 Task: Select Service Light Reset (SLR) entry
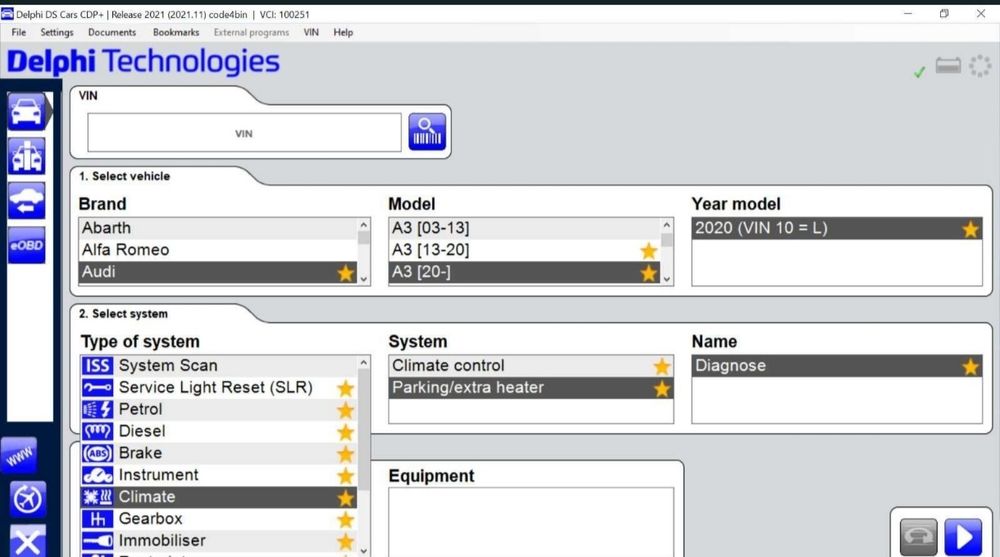pyautogui.click(x=218, y=387)
